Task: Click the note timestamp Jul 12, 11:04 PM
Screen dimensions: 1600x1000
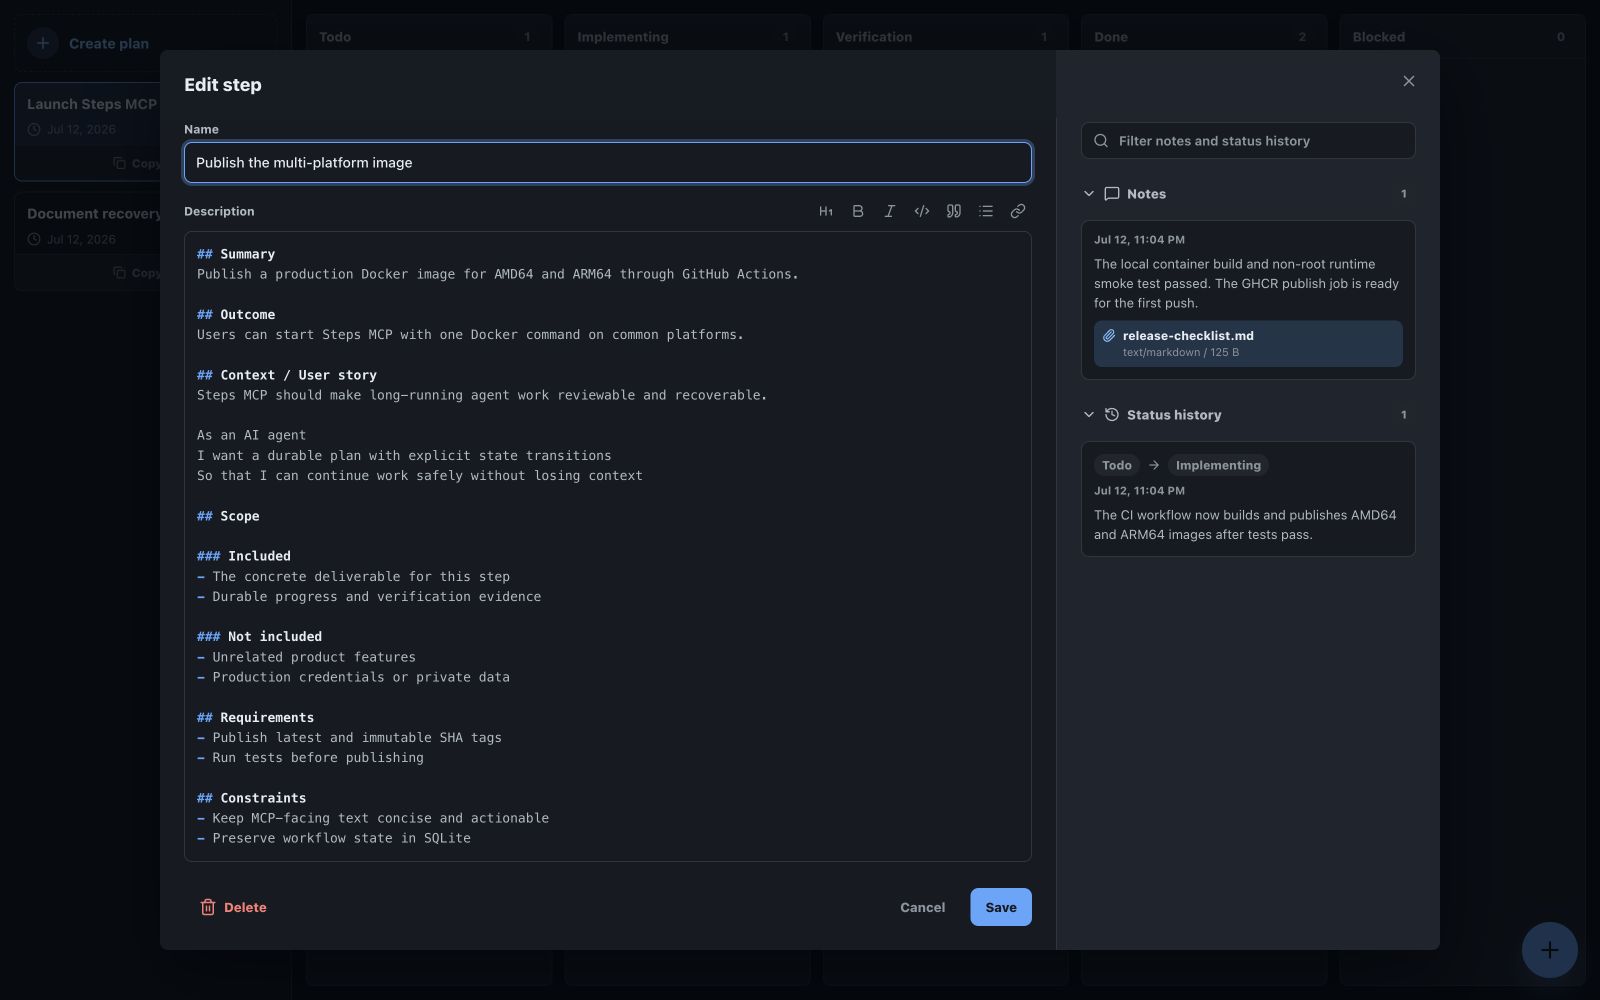Action: tap(1139, 240)
